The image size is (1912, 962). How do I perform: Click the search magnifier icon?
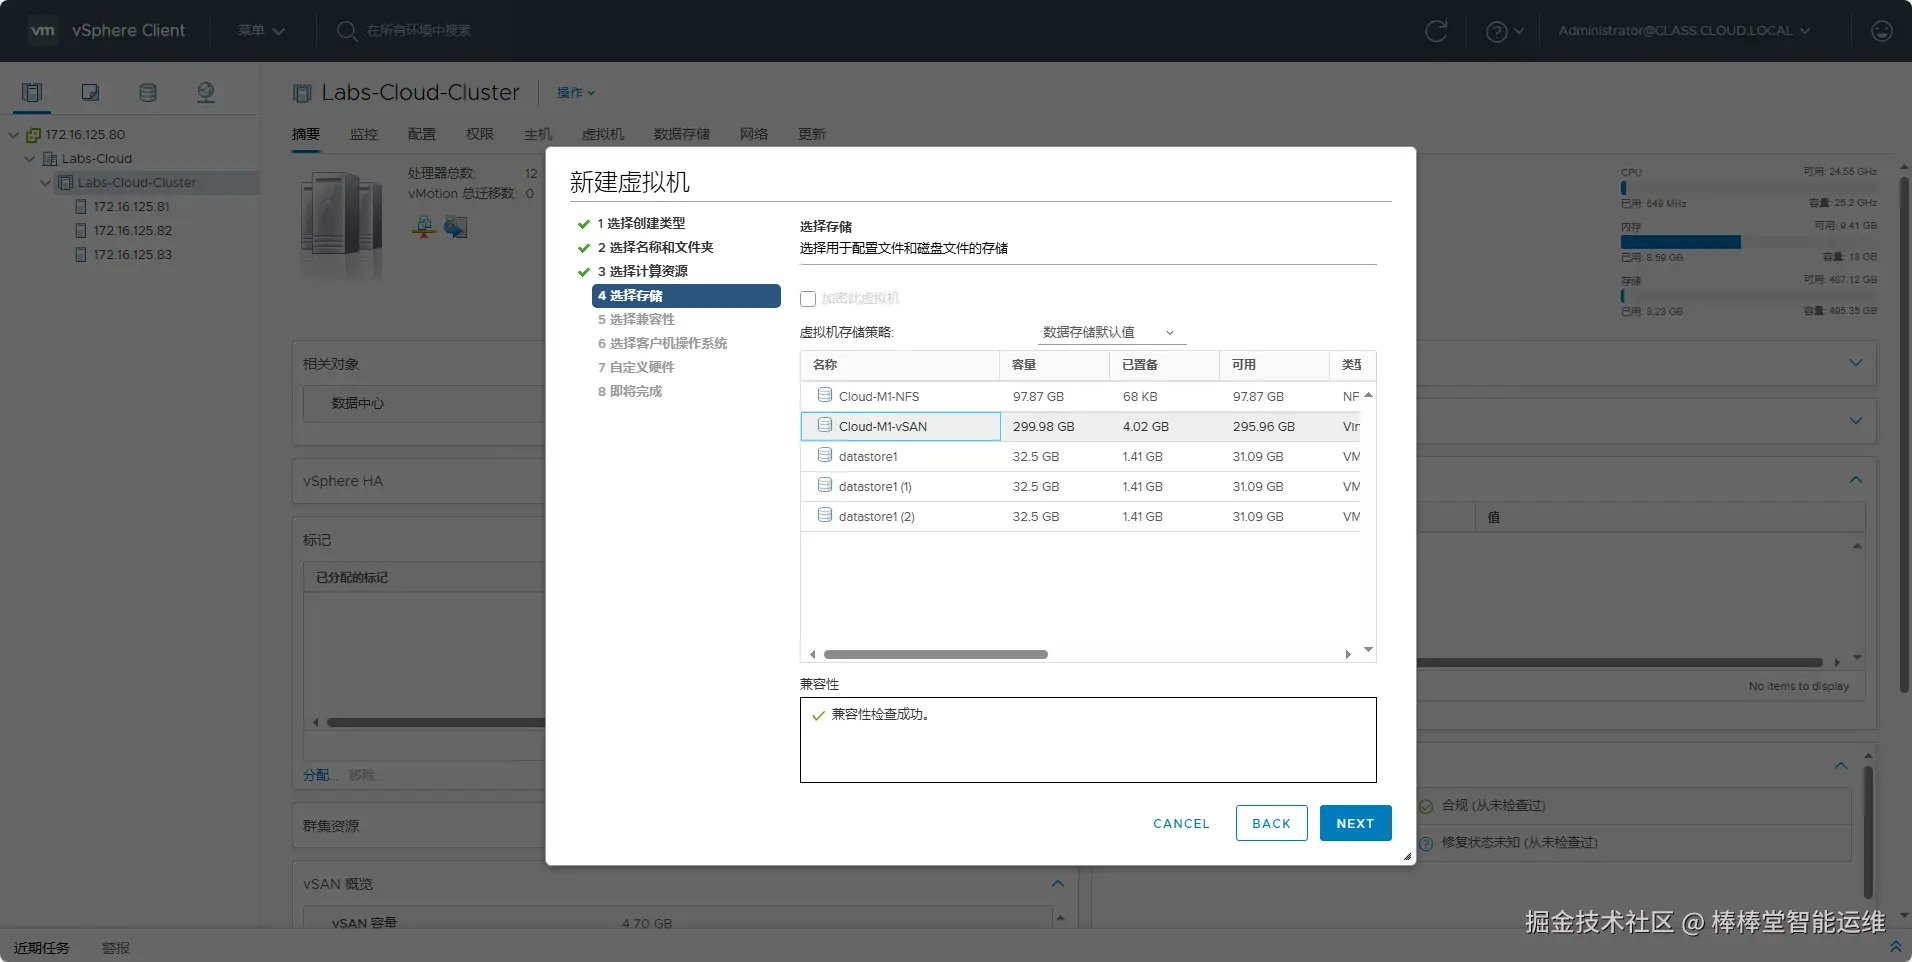pyautogui.click(x=346, y=31)
